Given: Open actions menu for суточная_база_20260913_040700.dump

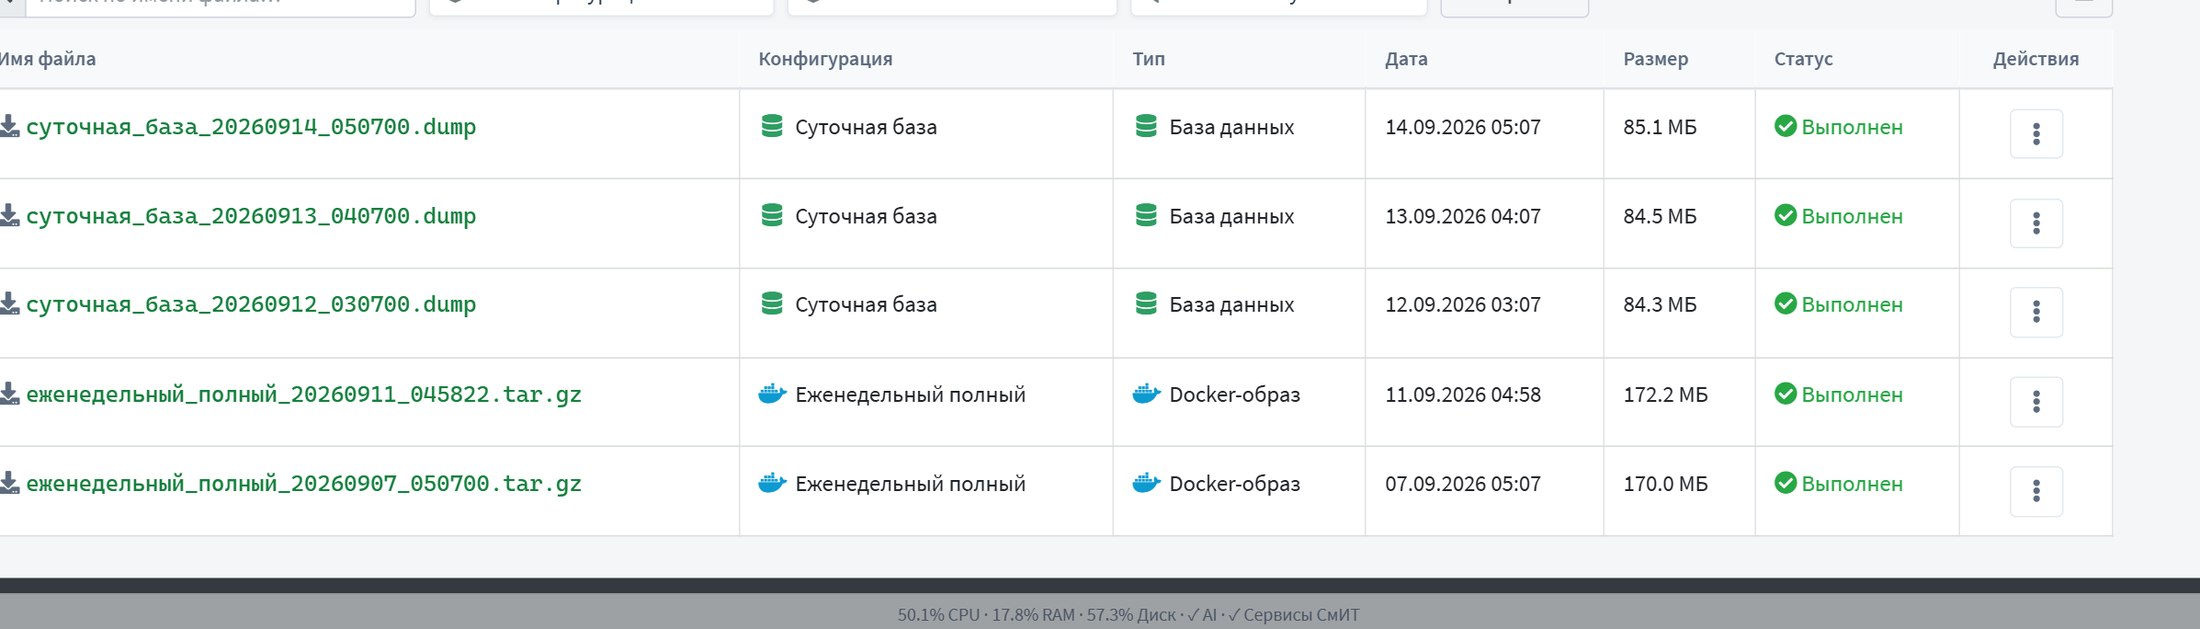Looking at the screenshot, I should pos(2036,223).
